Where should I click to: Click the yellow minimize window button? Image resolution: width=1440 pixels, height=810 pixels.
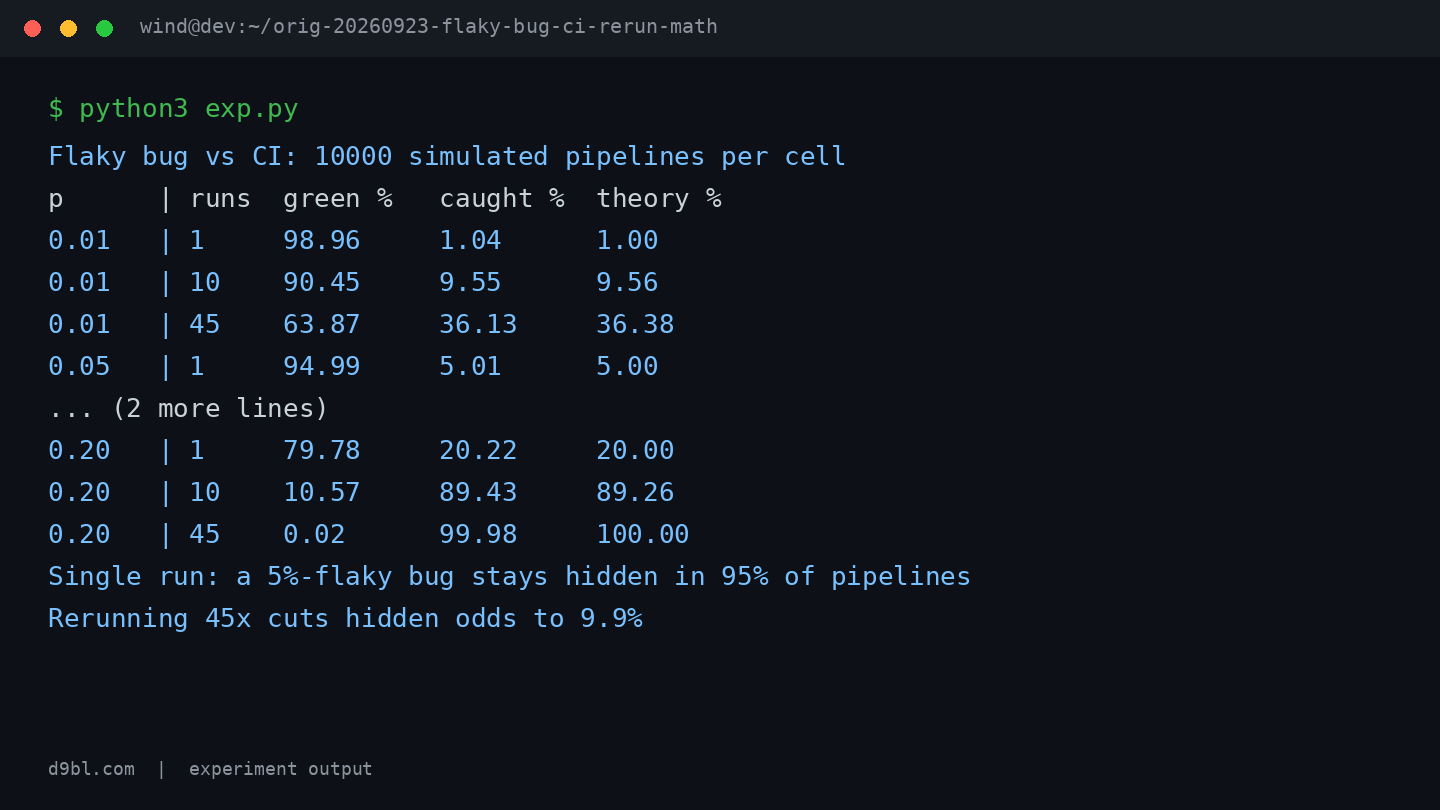68,28
